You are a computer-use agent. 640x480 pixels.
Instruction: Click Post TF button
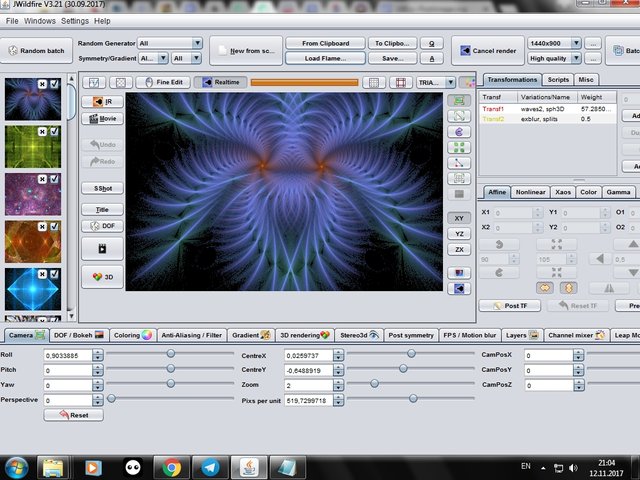pos(509,305)
